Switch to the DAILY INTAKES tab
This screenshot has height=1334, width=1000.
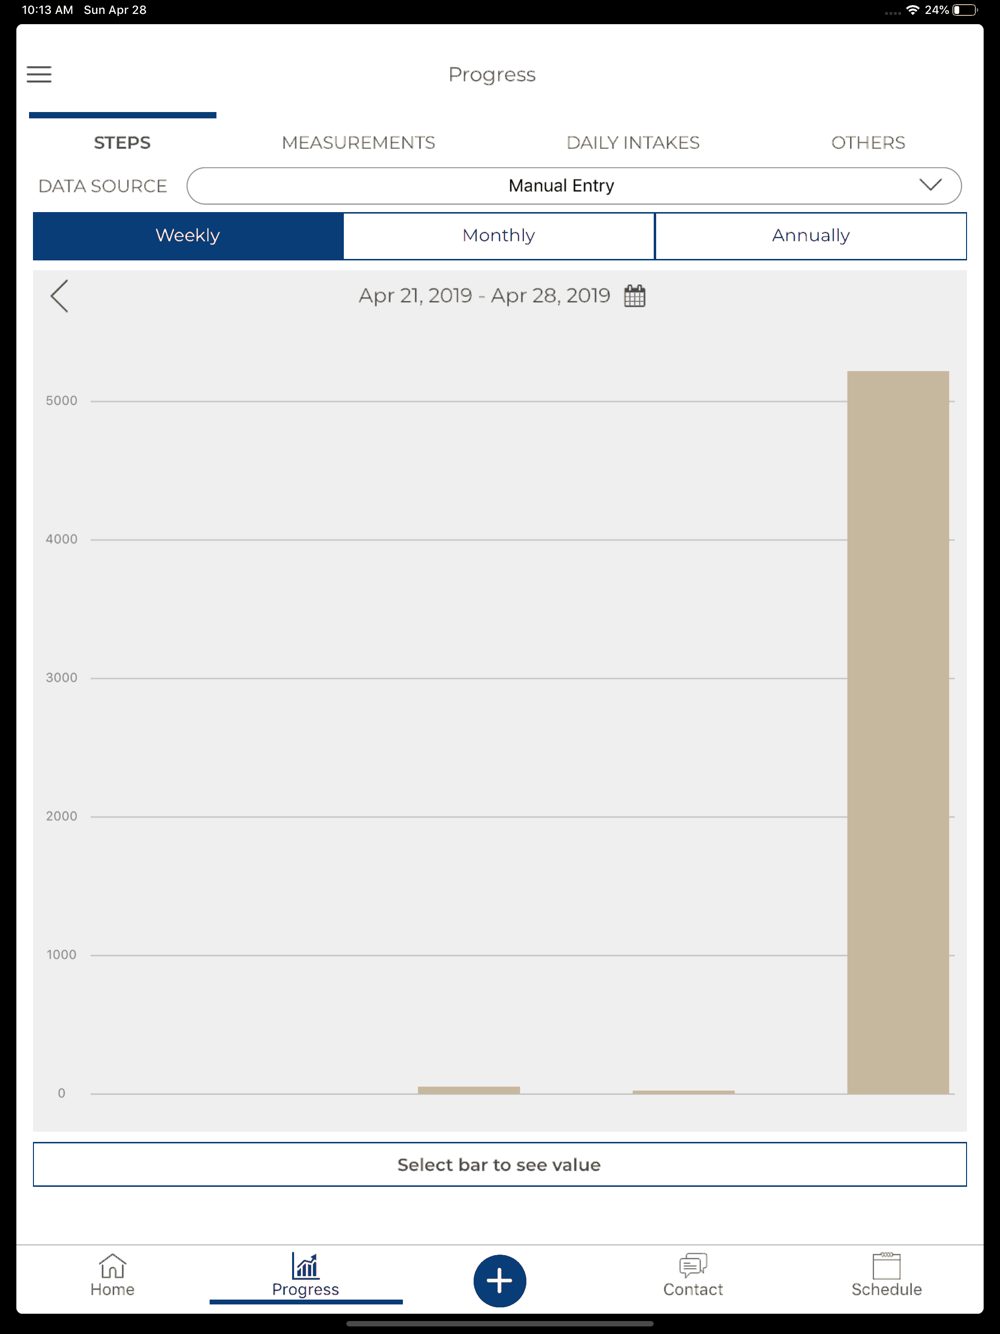pyautogui.click(x=633, y=143)
